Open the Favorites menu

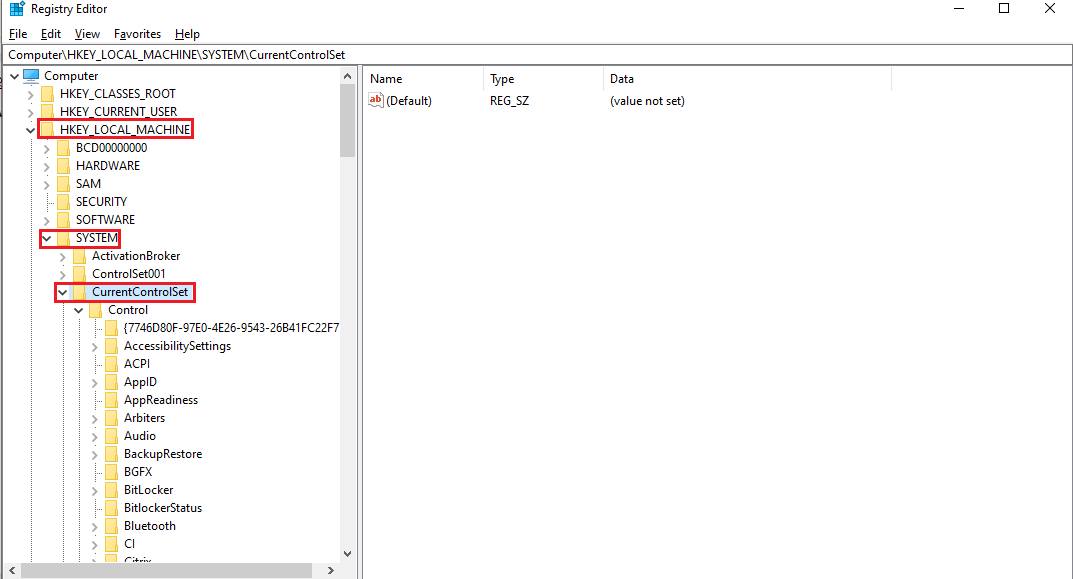(137, 34)
